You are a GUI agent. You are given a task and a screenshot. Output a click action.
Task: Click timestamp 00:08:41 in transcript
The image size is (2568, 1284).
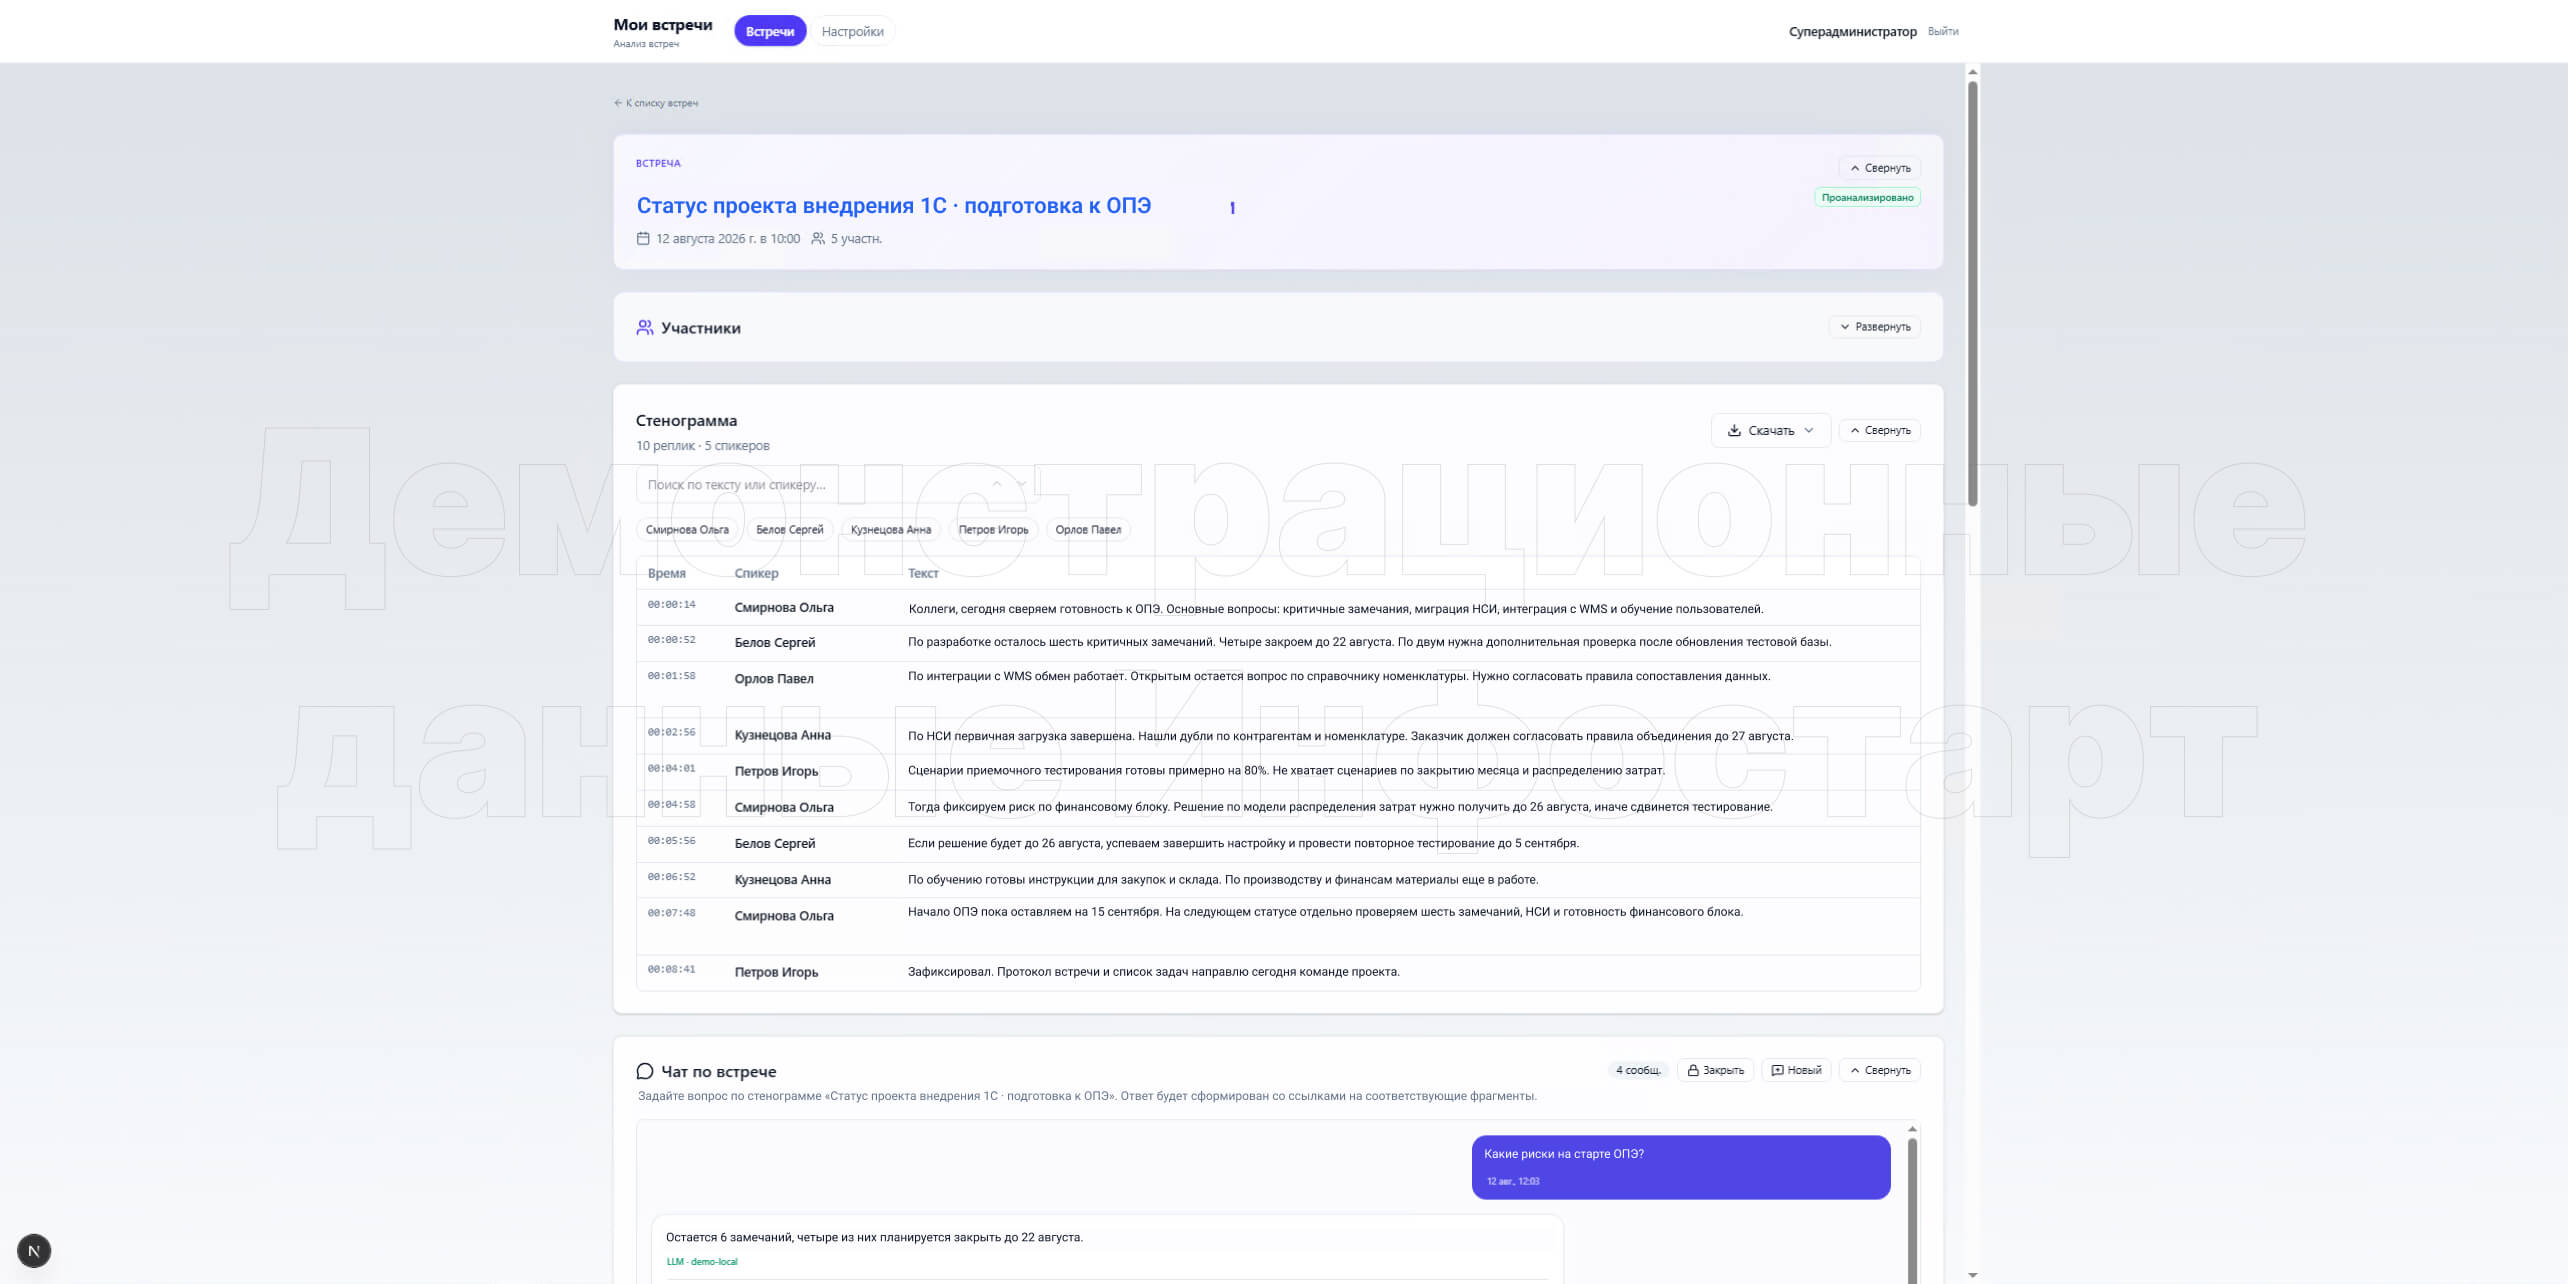click(671, 969)
